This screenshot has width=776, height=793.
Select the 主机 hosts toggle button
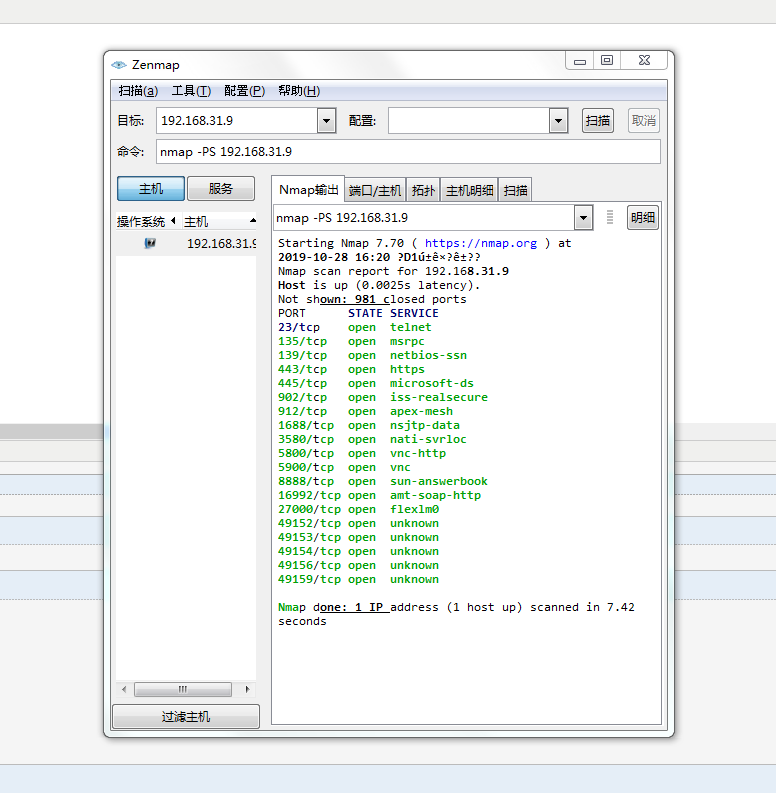click(x=151, y=189)
